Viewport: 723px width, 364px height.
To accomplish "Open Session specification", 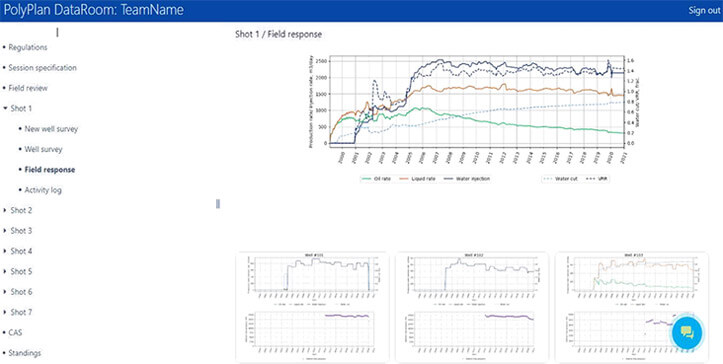I will (x=42, y=68).
